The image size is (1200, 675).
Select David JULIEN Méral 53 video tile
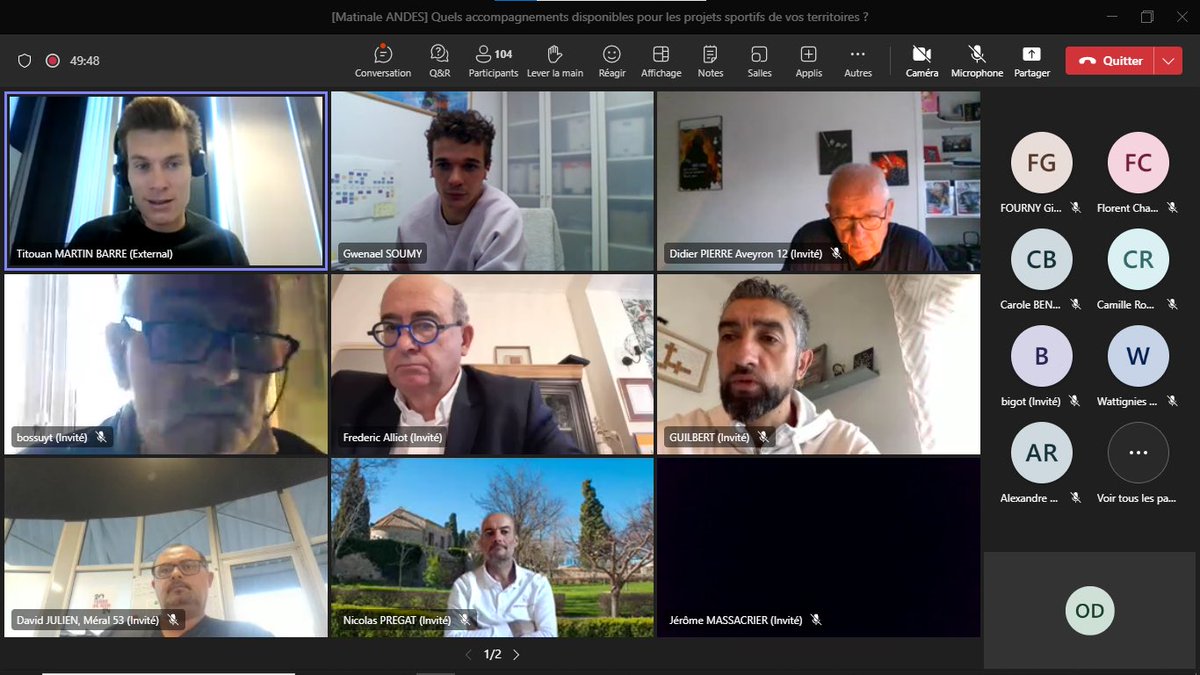[x=166, y=547]
